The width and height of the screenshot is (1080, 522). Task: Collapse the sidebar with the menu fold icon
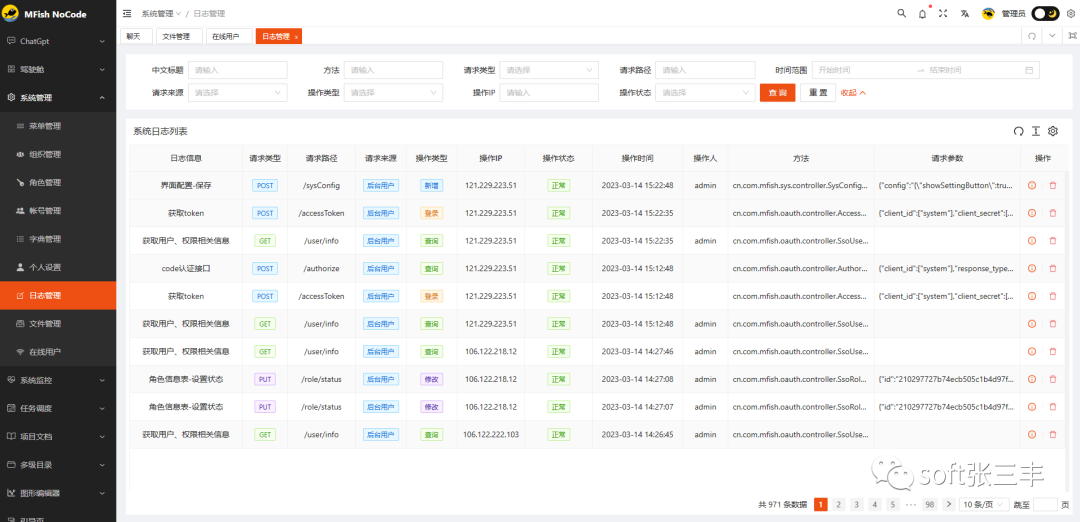[127, 13]
